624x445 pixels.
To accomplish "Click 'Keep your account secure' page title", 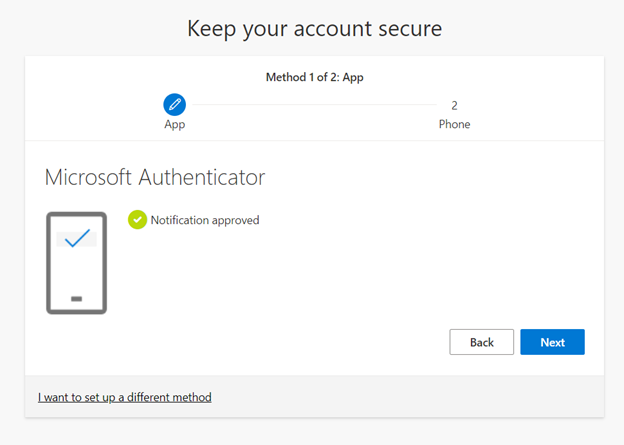I will pyautogui.click(x=314, y=29).
